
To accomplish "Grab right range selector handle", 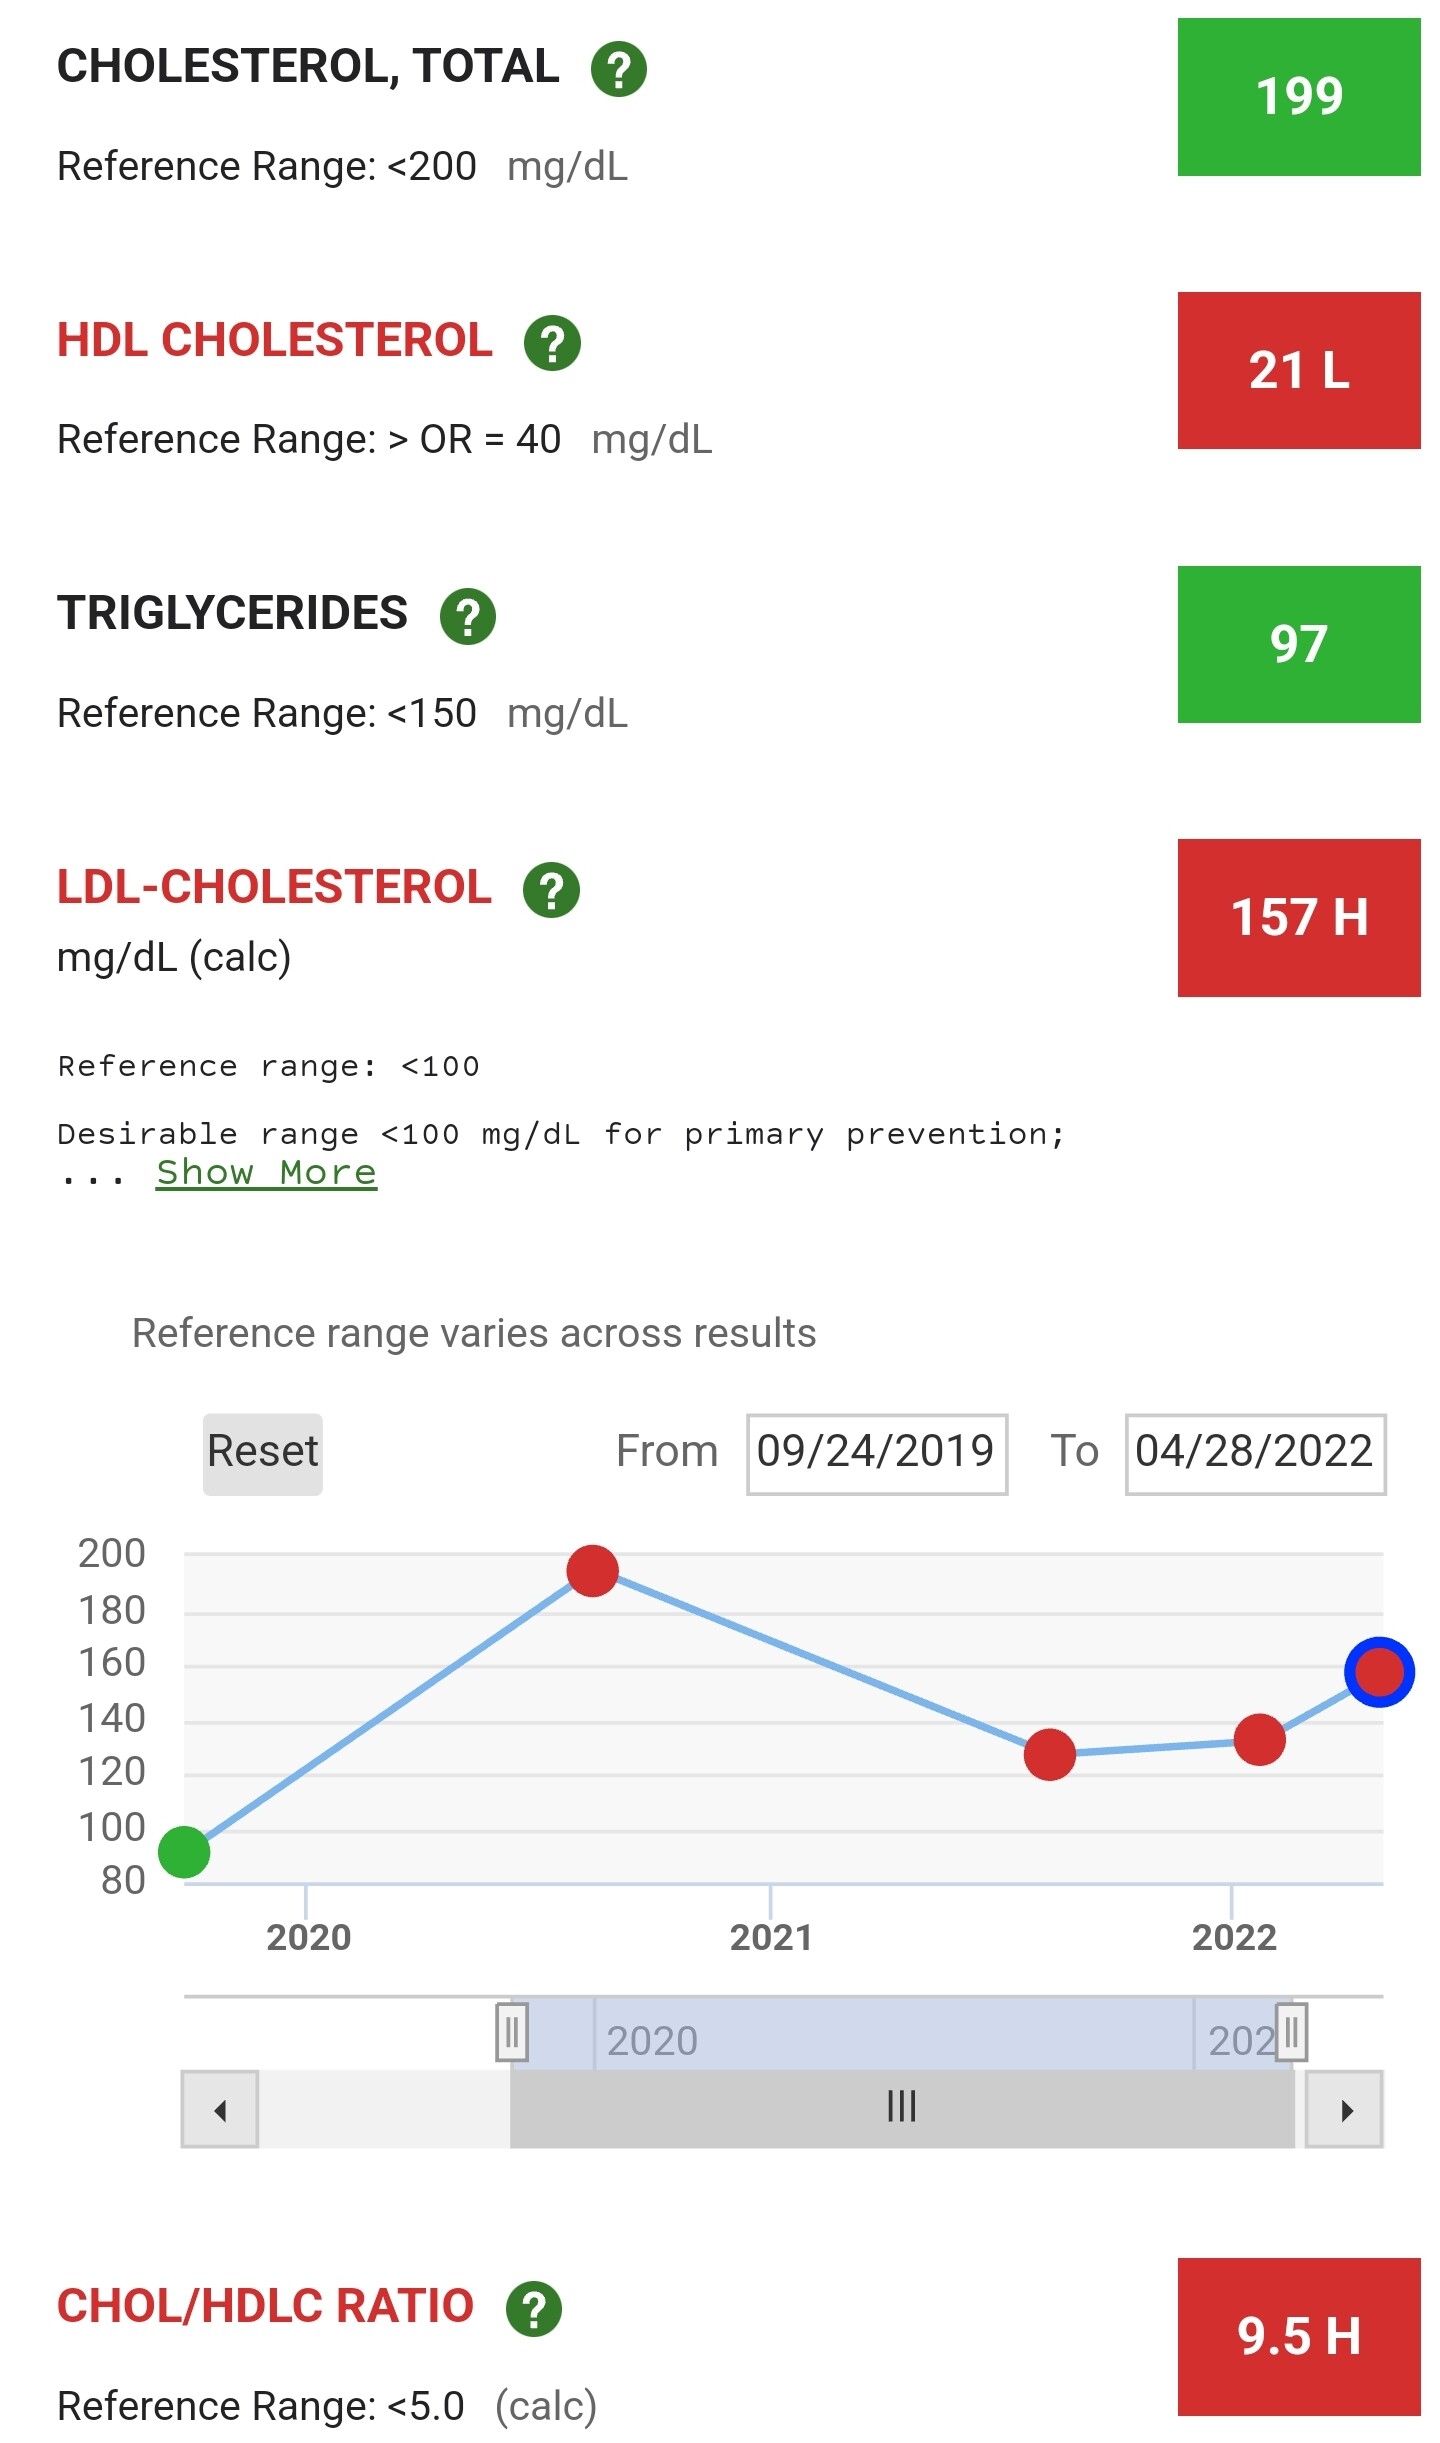I will 1291,2031.
